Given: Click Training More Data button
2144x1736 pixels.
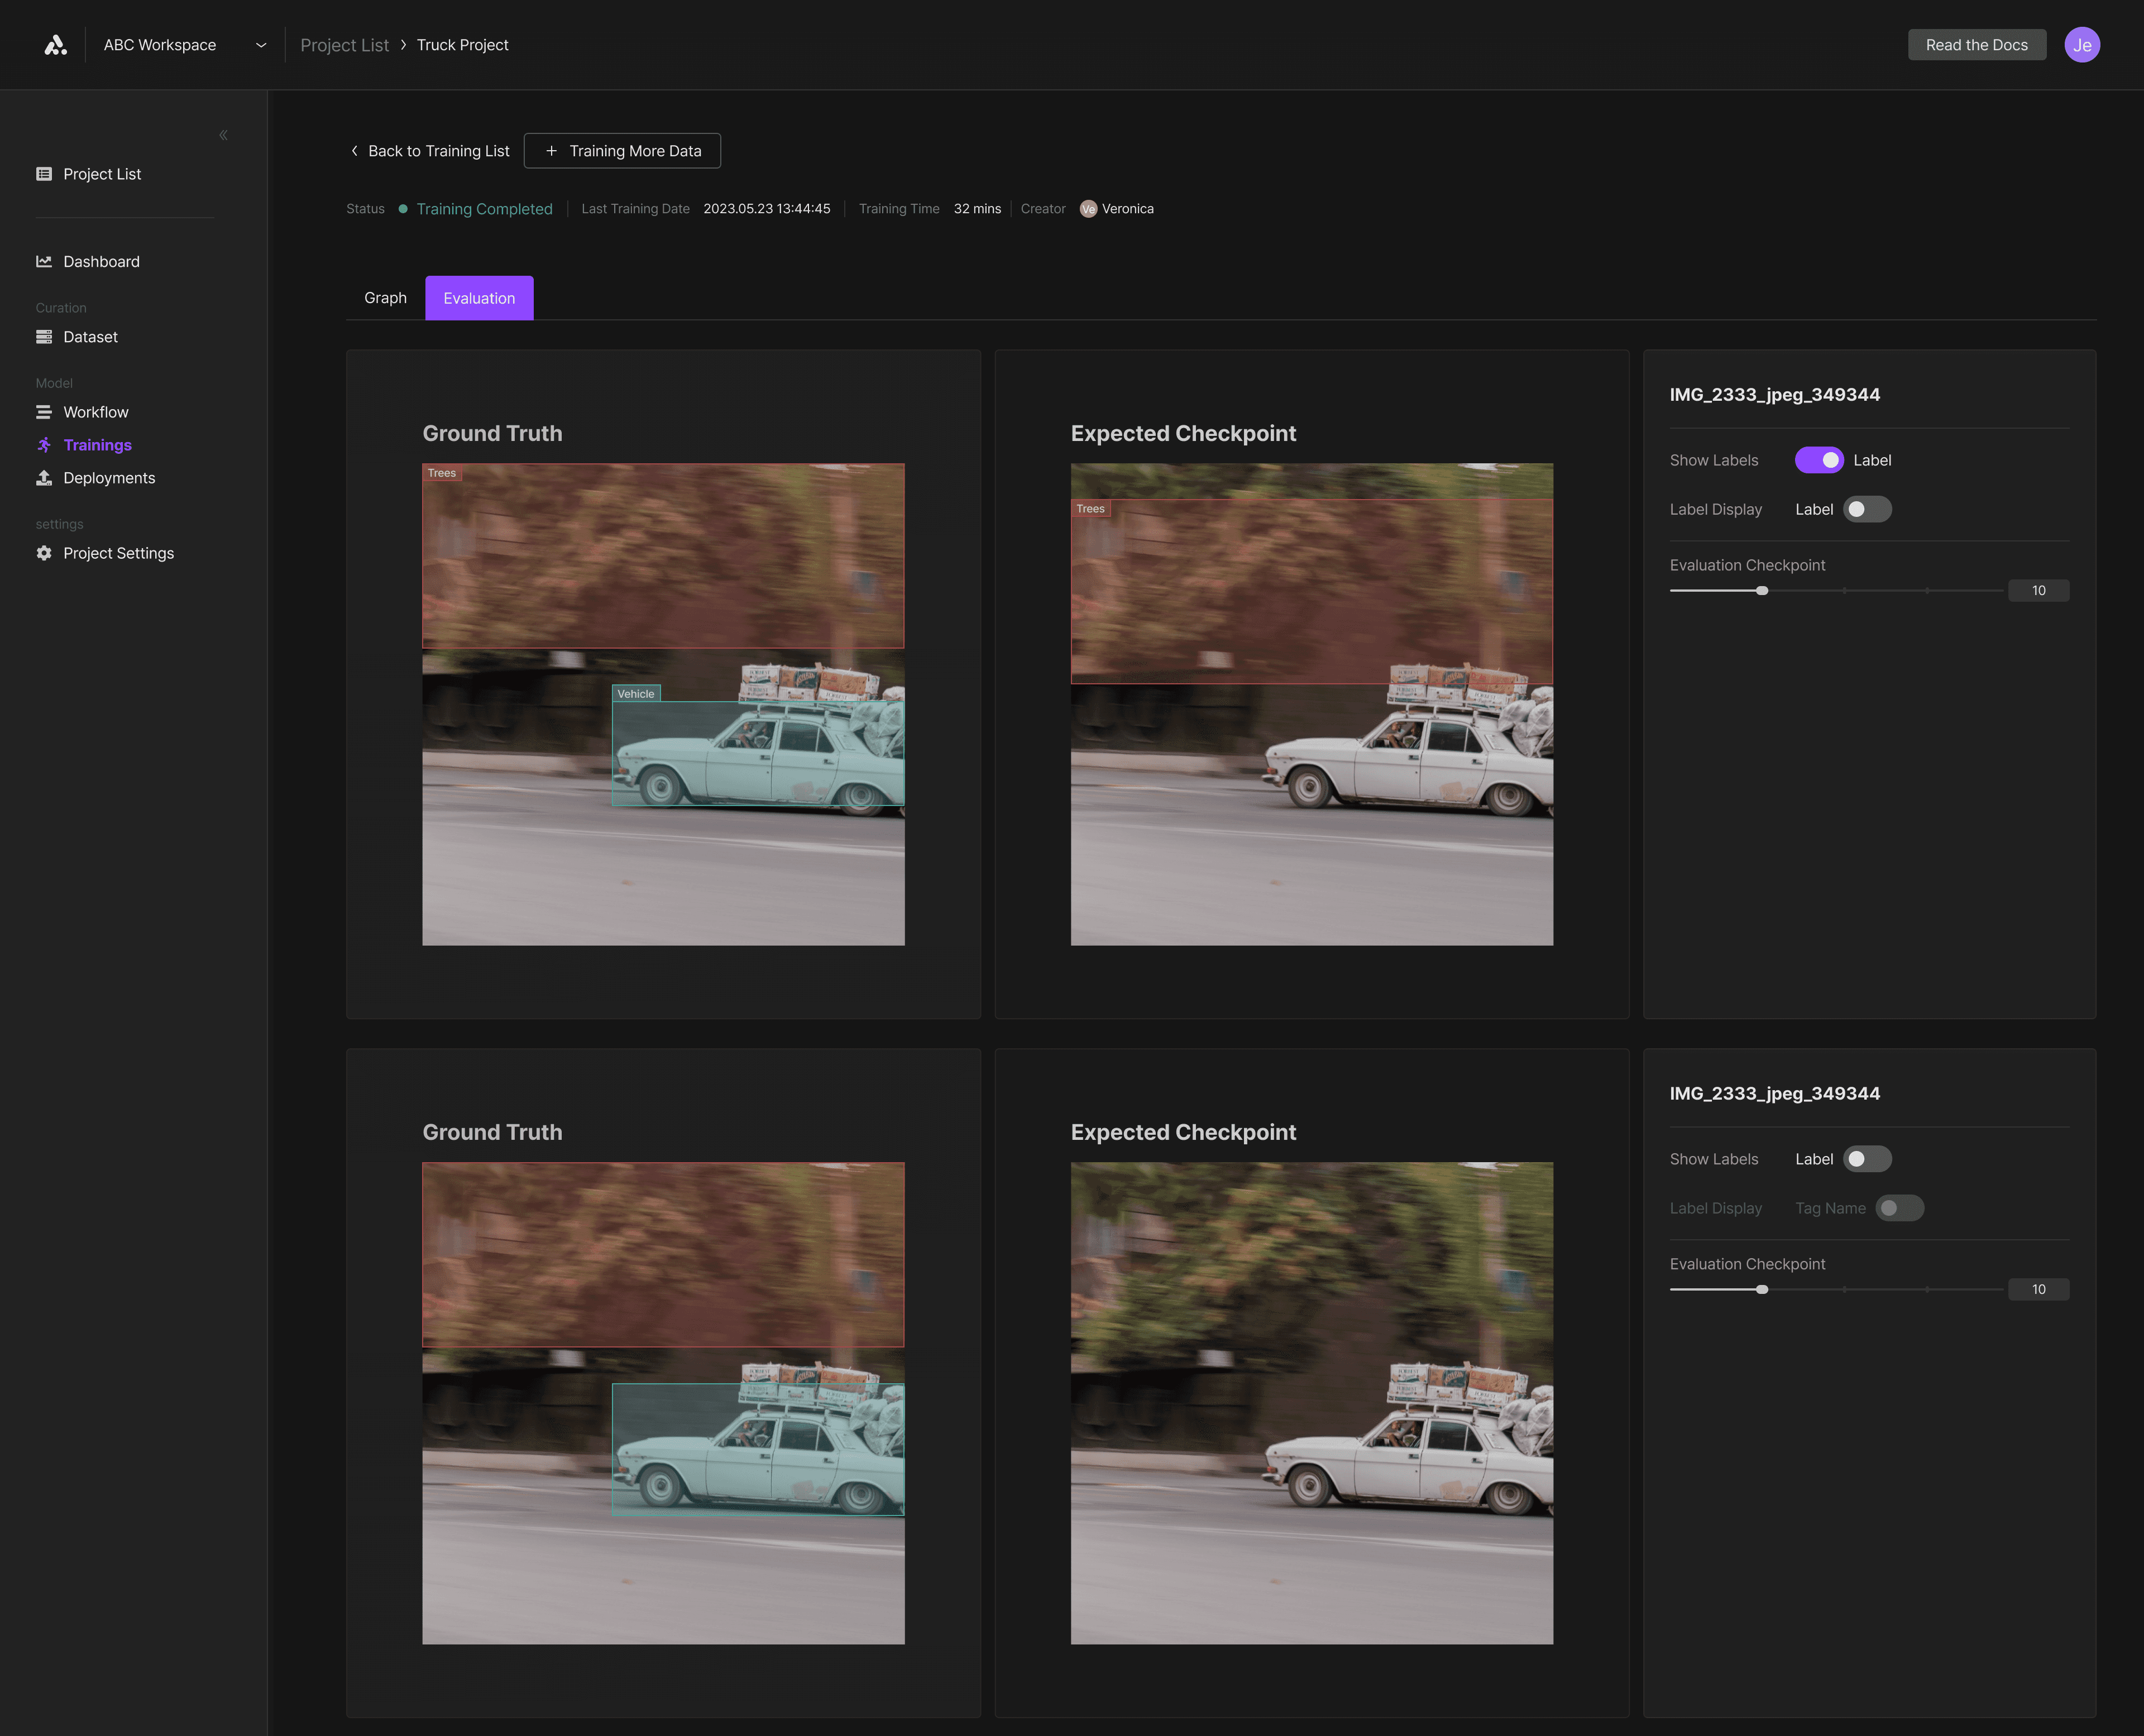Looking at the screenshot, I should 622,151.
